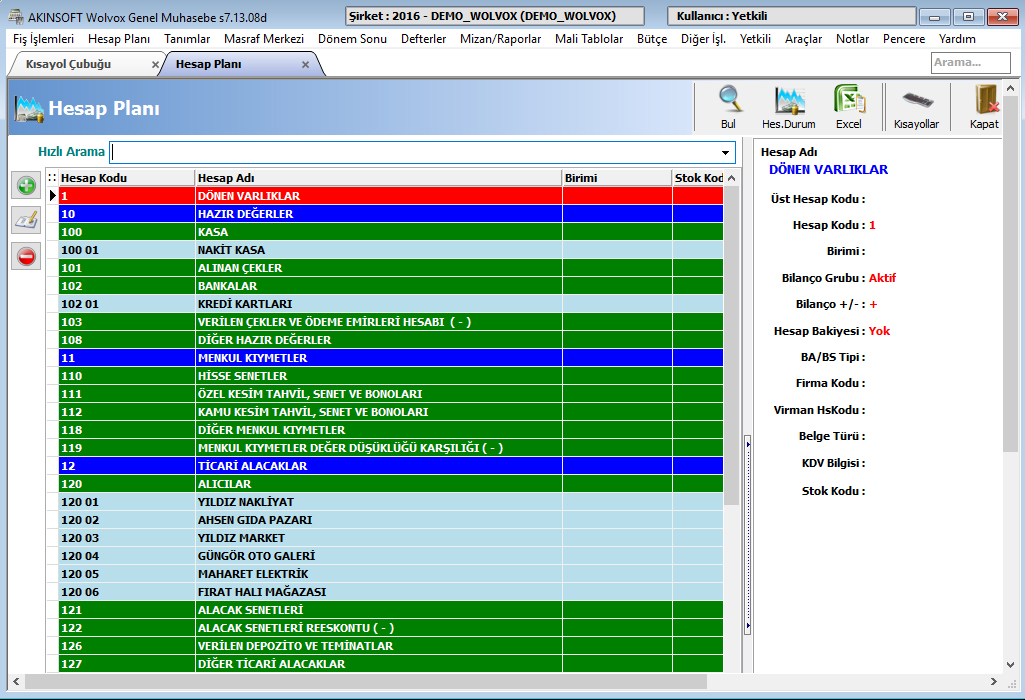Select the YILDIZ NAKLİYAT row
The width and height of the screenshot is (1025, 700).
click(x=391, y=502)
